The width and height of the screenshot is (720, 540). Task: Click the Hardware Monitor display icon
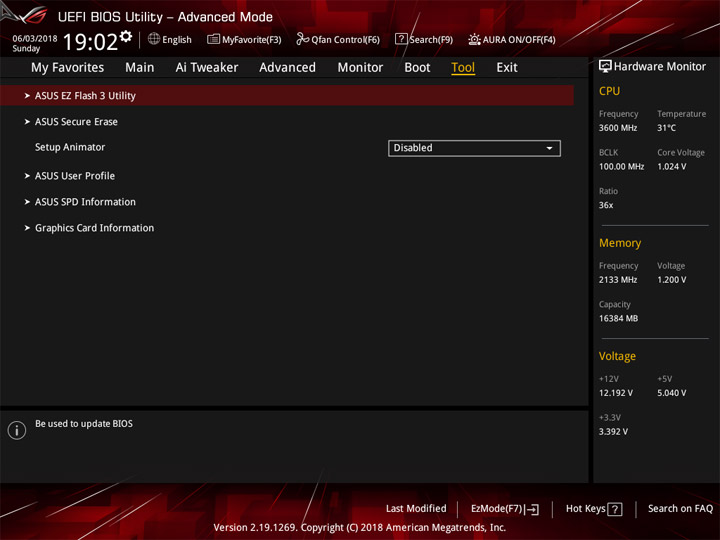coord(605,66)
